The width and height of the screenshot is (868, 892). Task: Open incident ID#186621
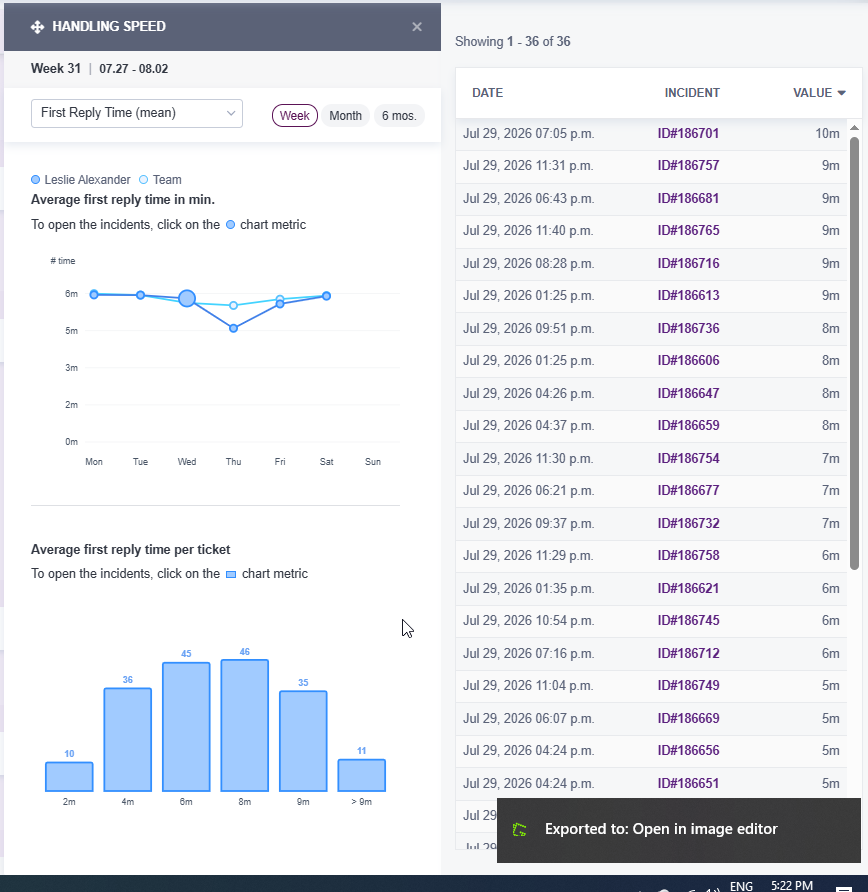pos(688,588)
